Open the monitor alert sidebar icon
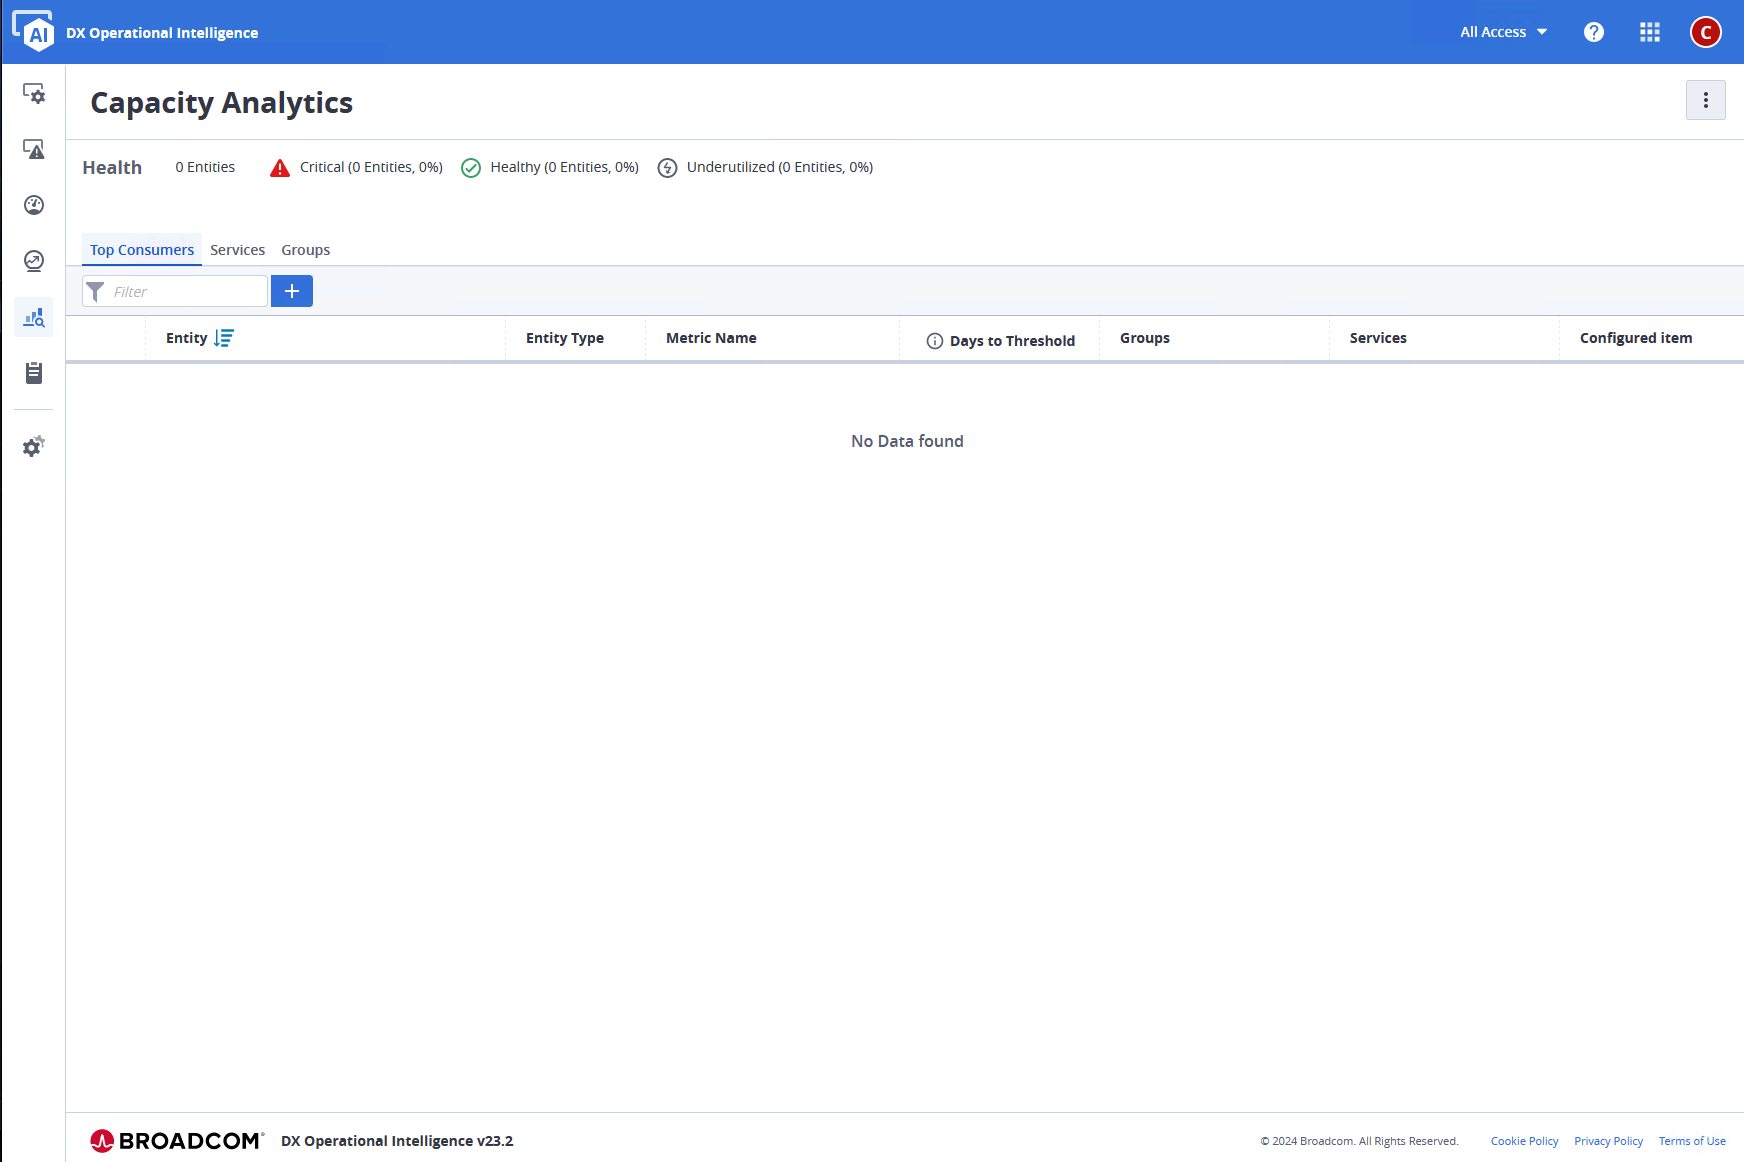 (x=34, y=150)
